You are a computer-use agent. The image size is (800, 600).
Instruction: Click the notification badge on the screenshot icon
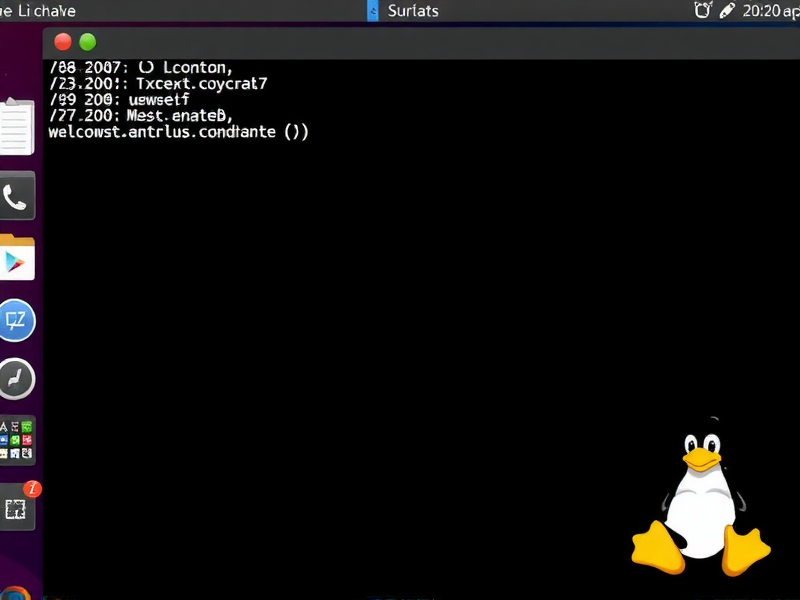31,487
